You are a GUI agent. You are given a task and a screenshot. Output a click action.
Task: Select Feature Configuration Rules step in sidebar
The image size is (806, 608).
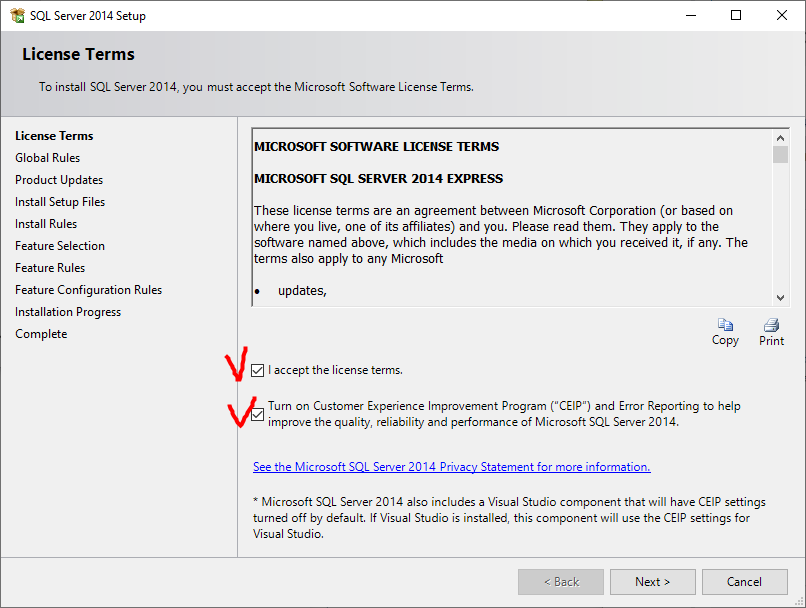(88, 290)
